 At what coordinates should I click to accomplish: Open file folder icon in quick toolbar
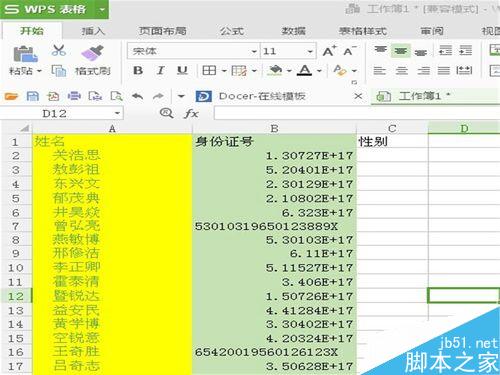11,96
